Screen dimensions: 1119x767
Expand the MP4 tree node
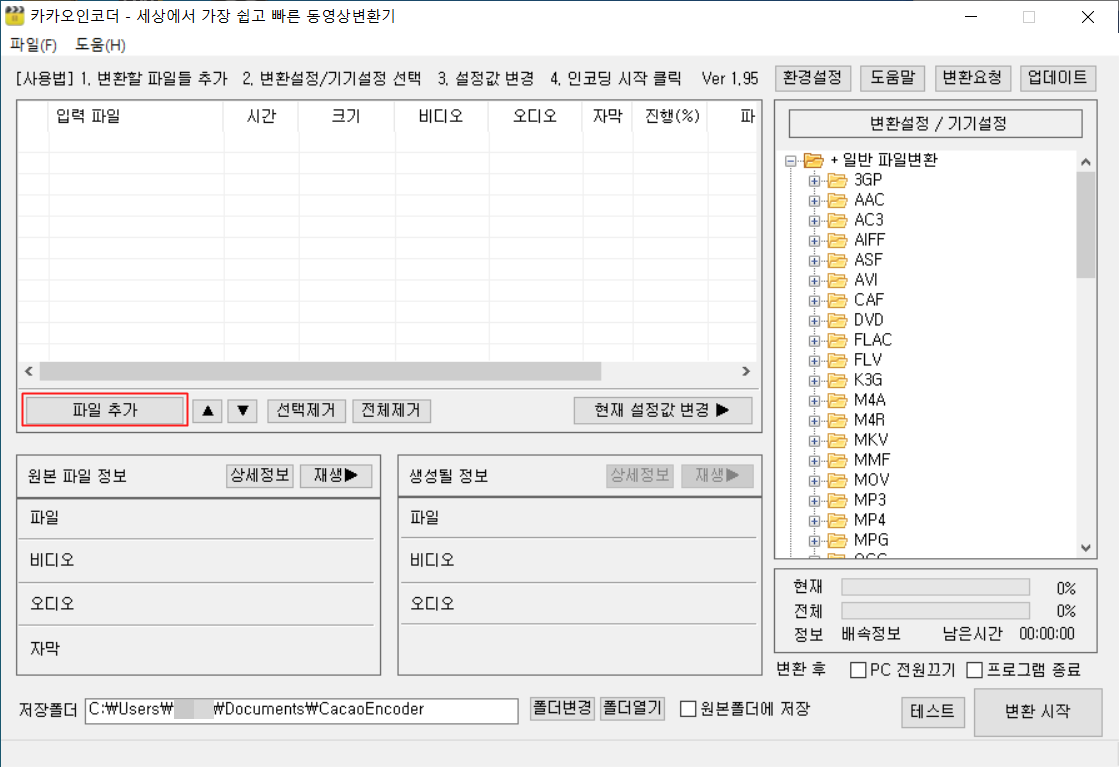(x=814, y=521)
